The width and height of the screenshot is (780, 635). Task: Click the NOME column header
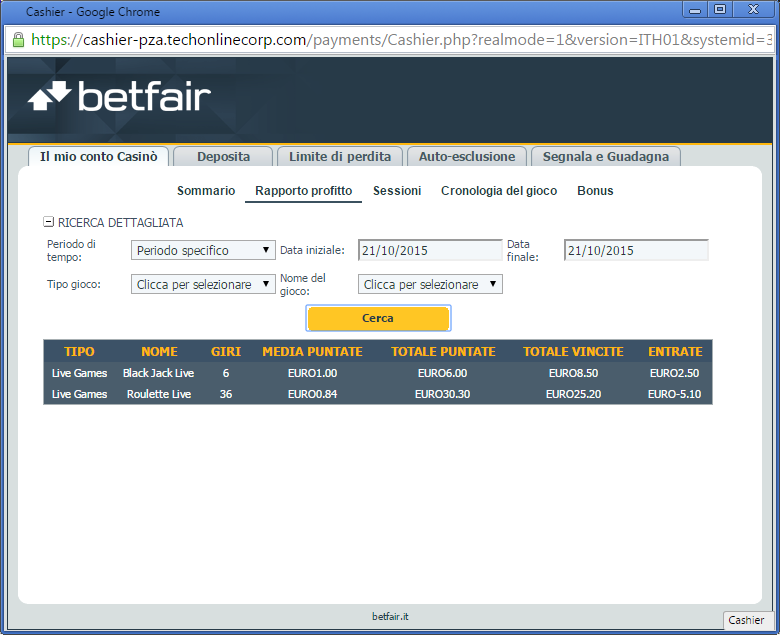click(159, 352)
